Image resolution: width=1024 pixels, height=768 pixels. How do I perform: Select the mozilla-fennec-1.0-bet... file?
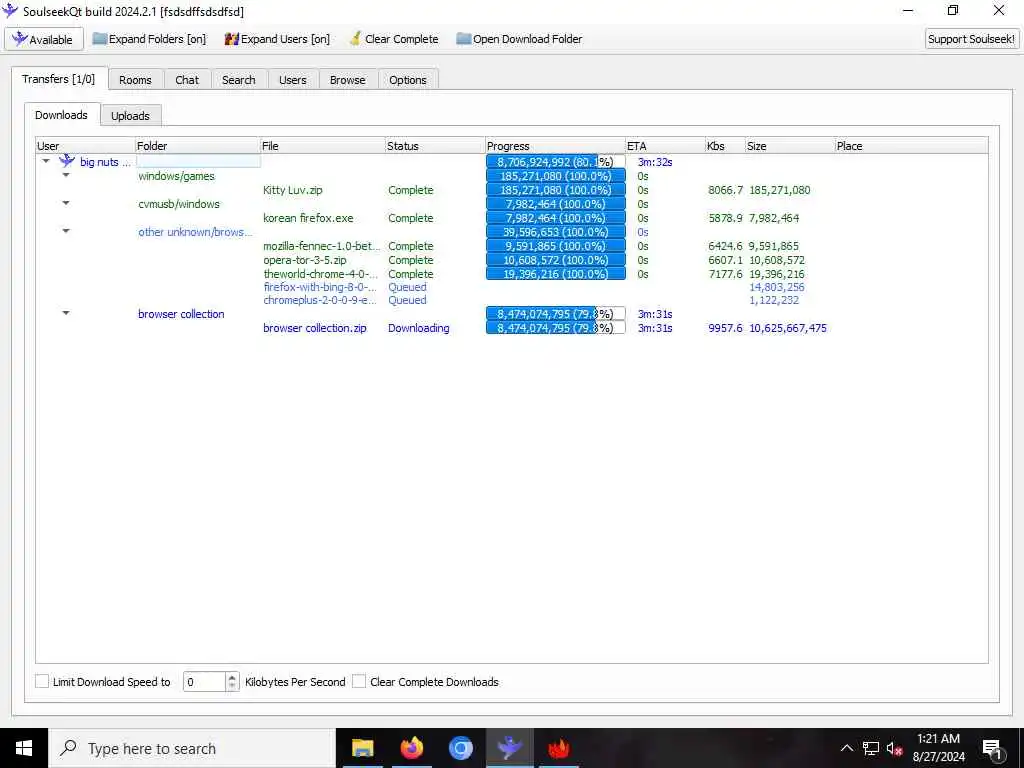click(321, 246)
